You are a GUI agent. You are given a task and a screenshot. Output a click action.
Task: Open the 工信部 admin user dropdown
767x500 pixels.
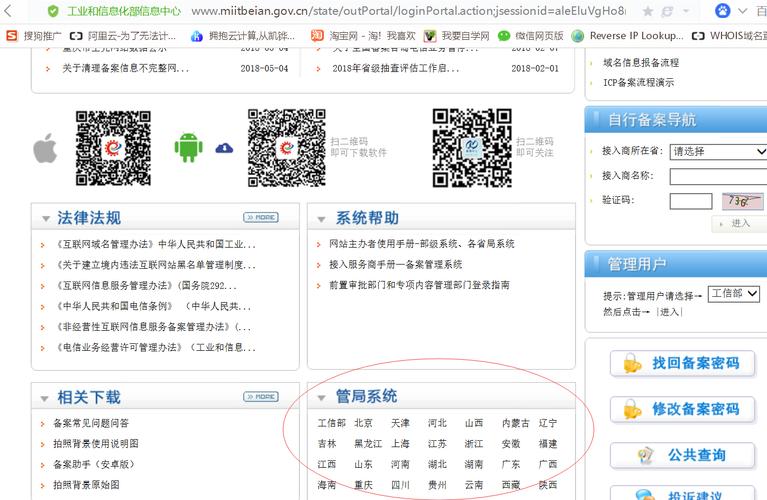click(x=734, y=294)
